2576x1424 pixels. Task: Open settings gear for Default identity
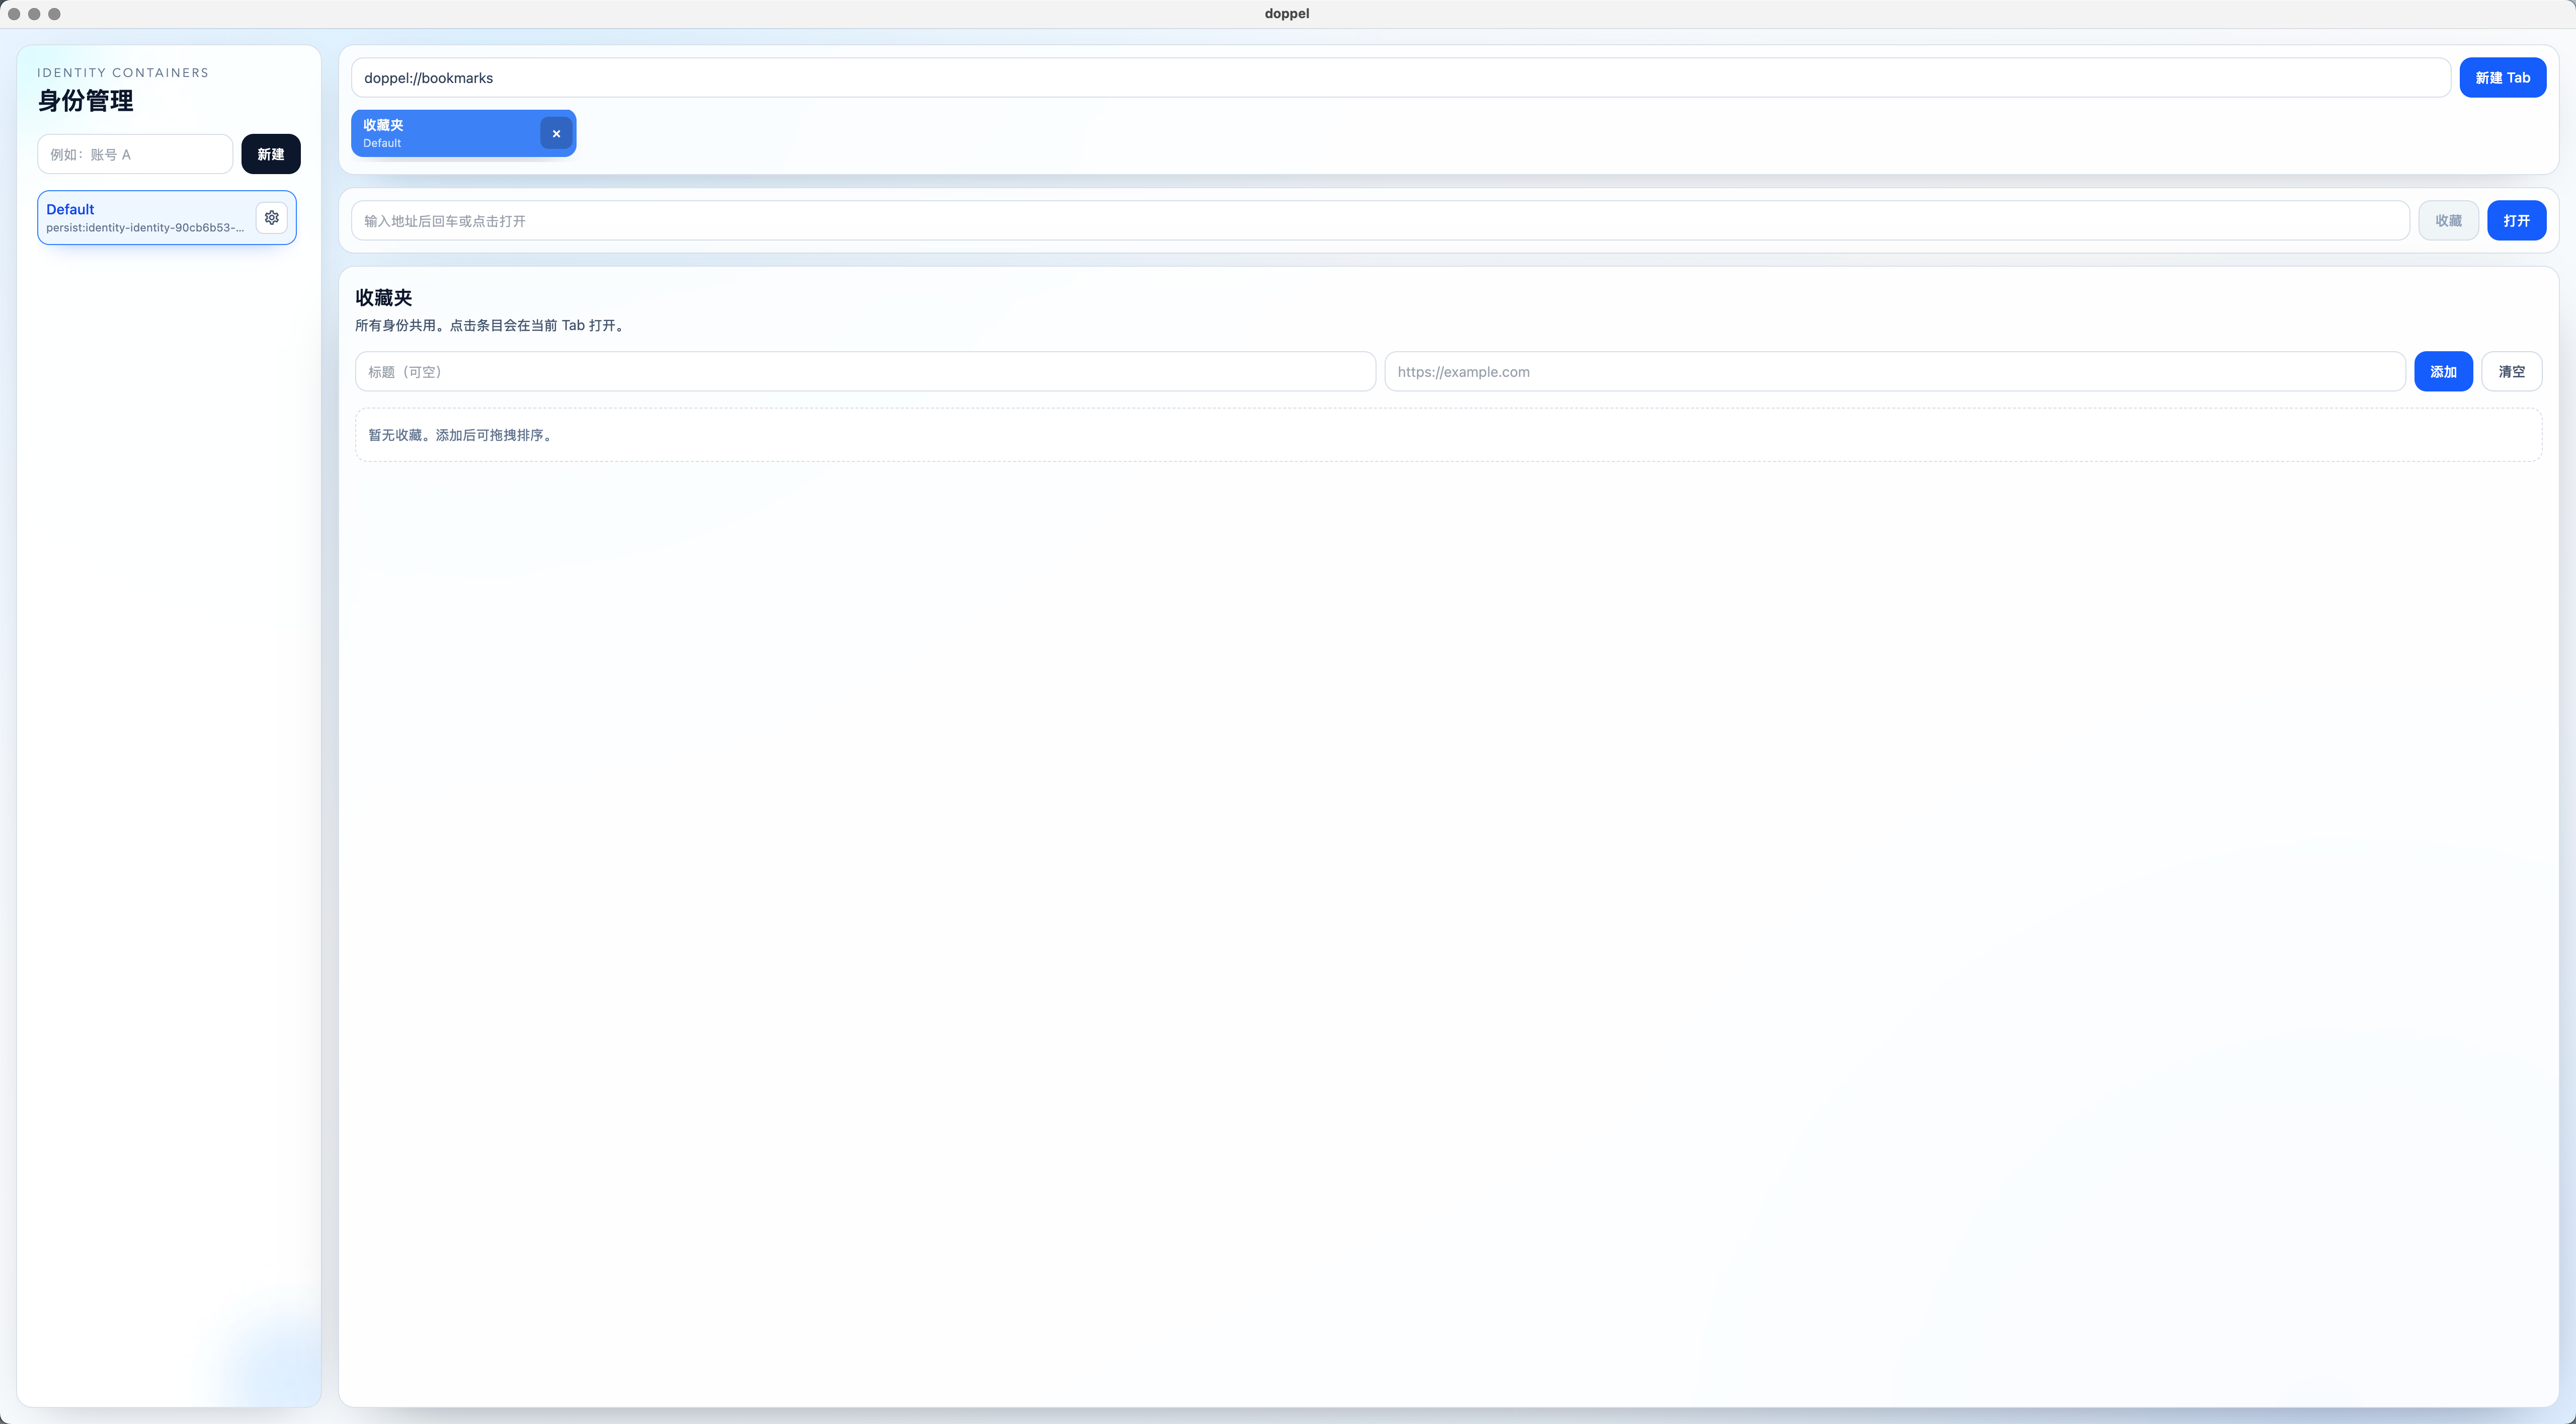(271, 217)
